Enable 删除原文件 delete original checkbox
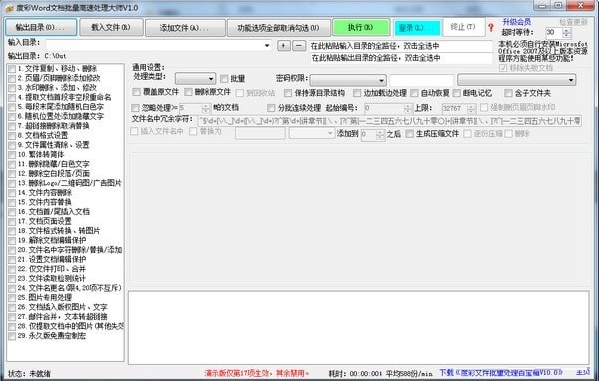The height and width of the screenshot is (381, 599). pyautogui.click(x=188, y=92)
